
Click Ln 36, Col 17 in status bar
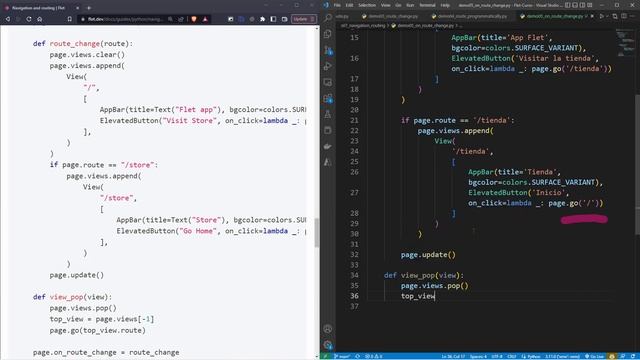[453, 356]
